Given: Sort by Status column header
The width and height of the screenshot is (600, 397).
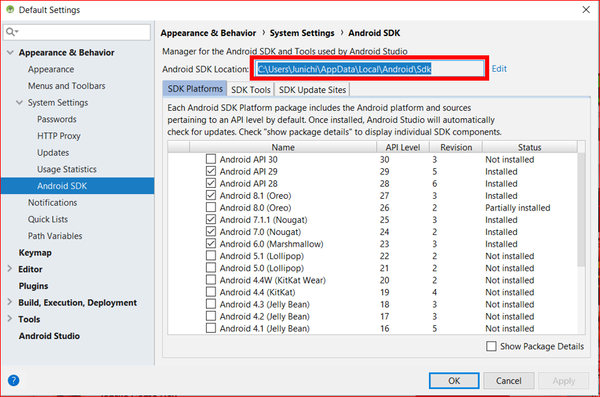Looking at the screenshot, I should (529, 147).
